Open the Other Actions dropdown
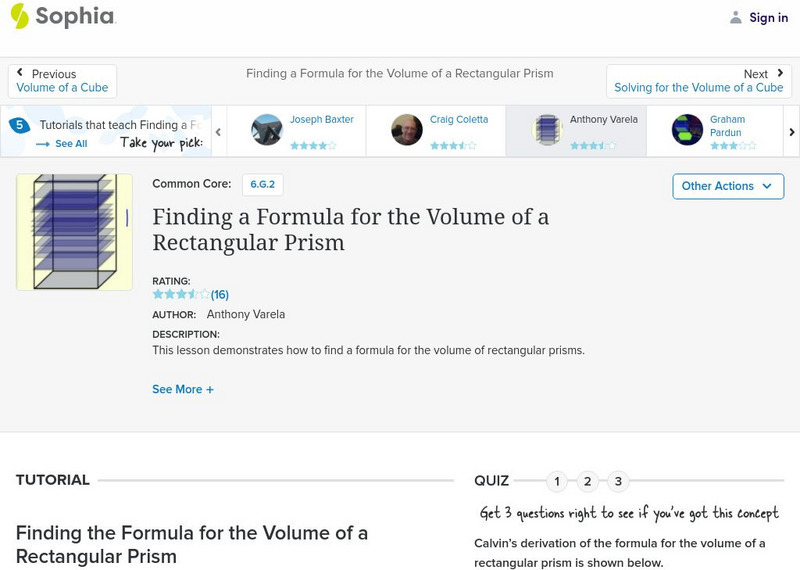This screenshot has width=800, height=570. tap(727, 186)
